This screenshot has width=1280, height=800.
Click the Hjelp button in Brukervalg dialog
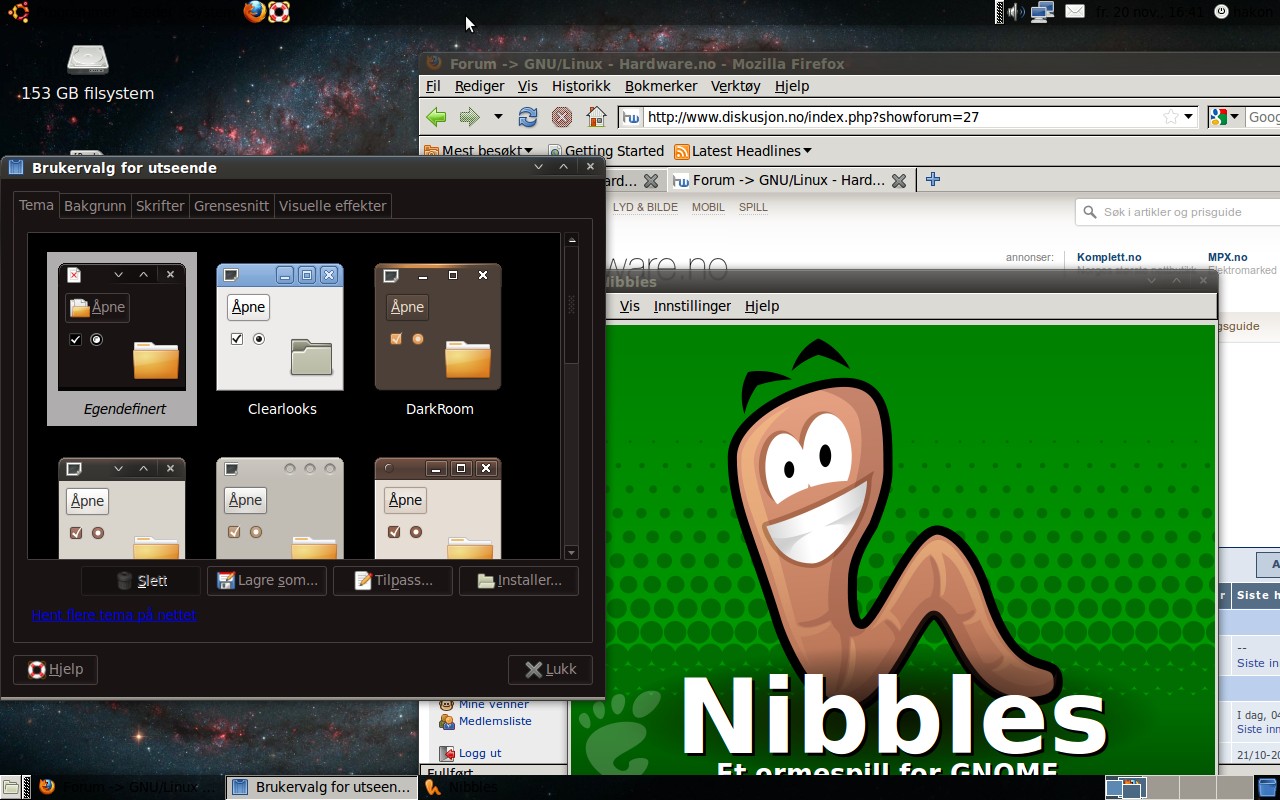tap(55, 670)
